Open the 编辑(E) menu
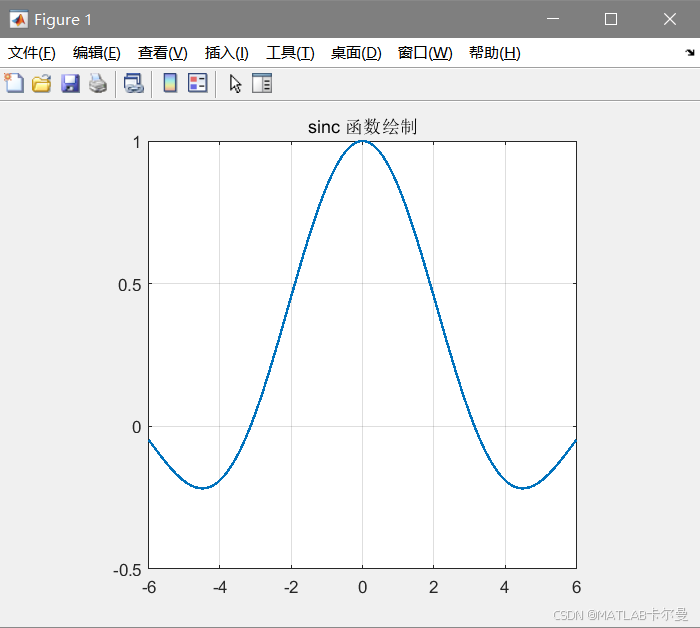700x628 pixels. click(97, 53)
